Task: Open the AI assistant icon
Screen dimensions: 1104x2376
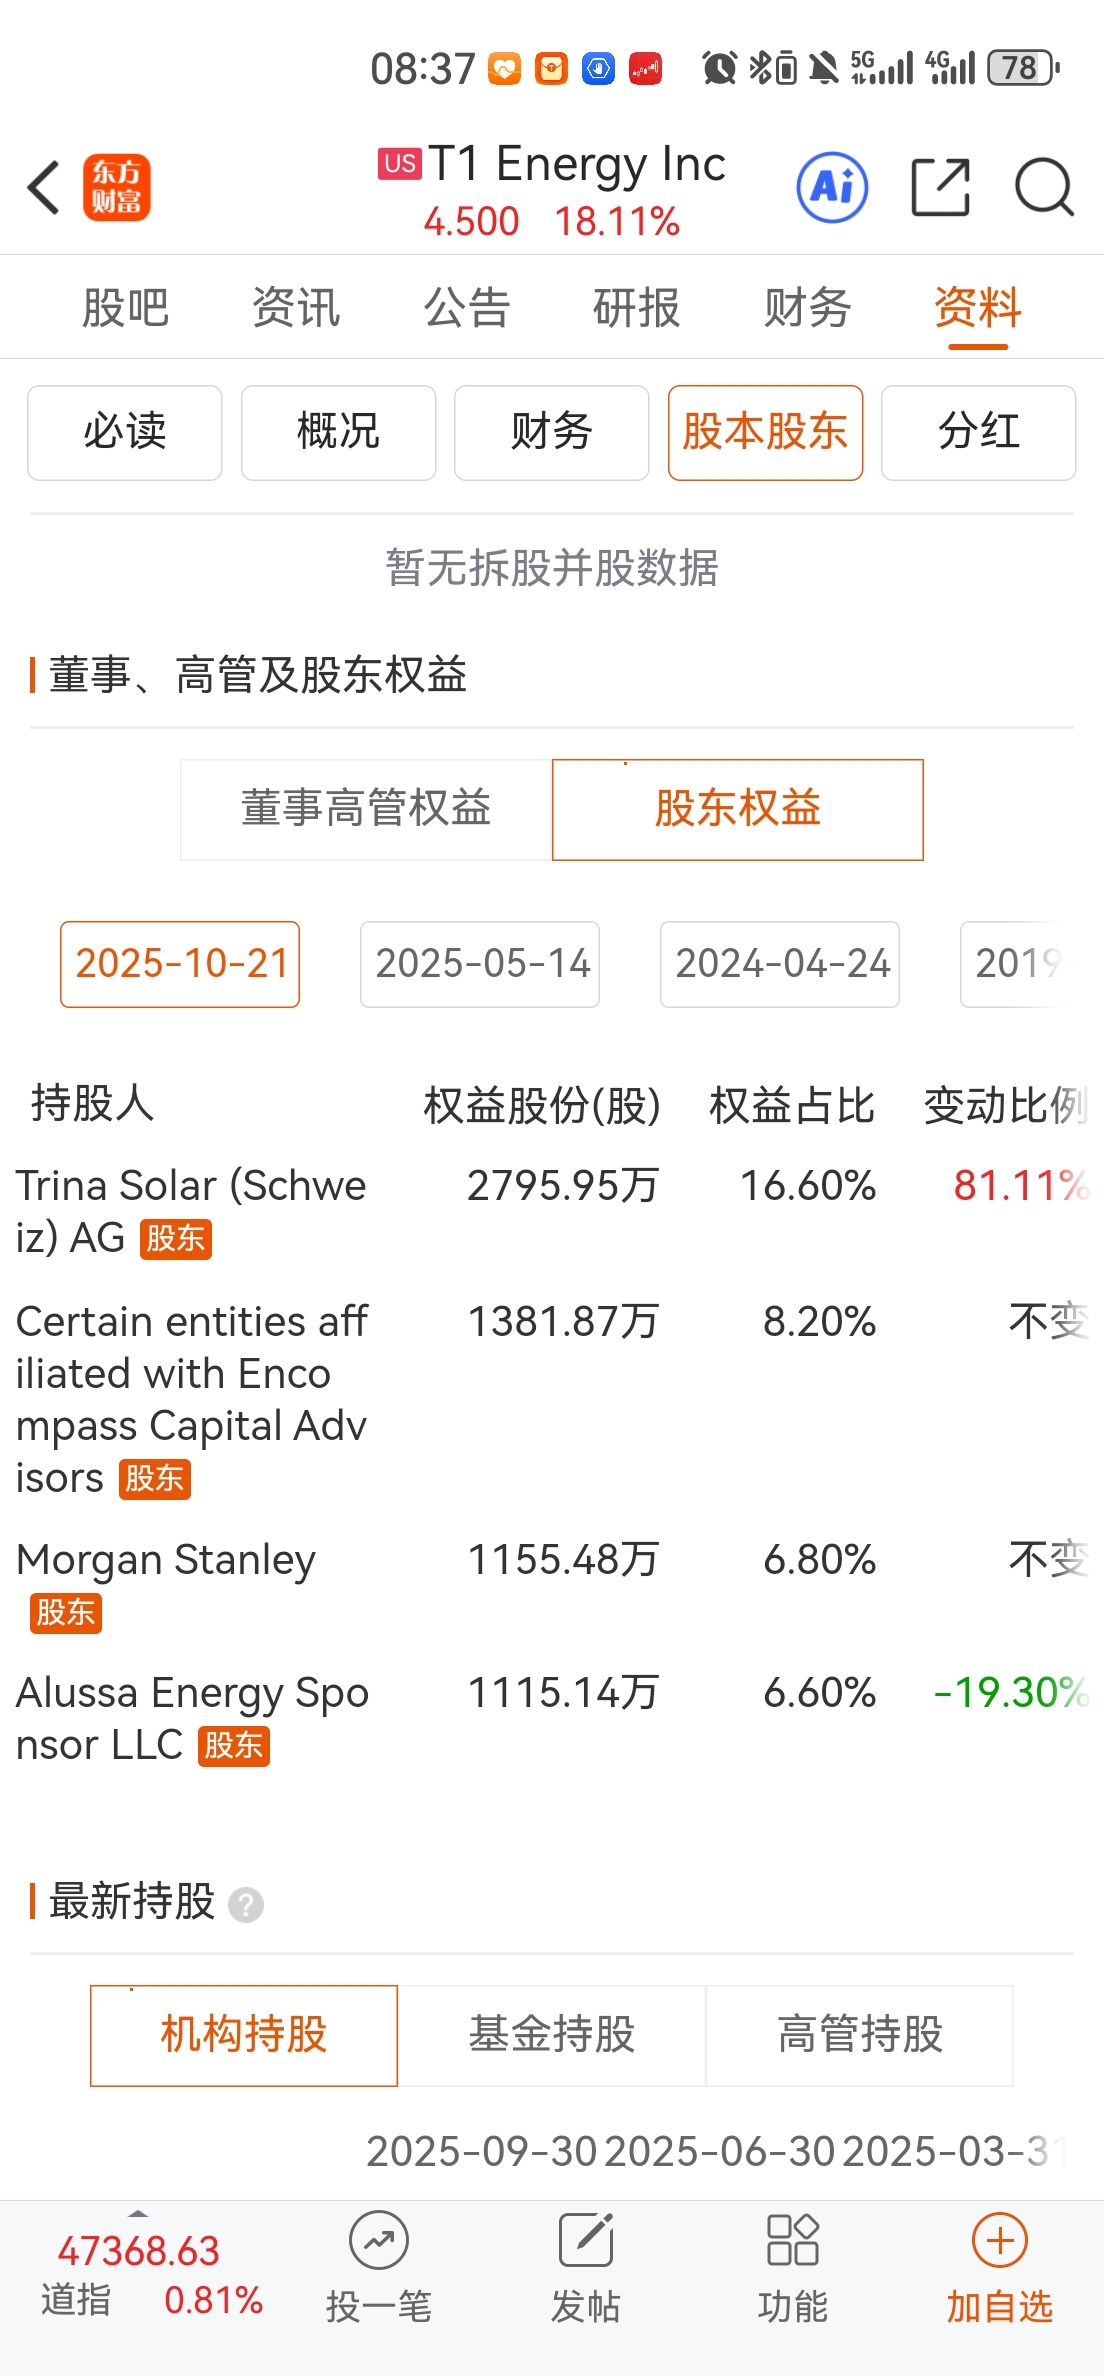Action: [832, 187]
